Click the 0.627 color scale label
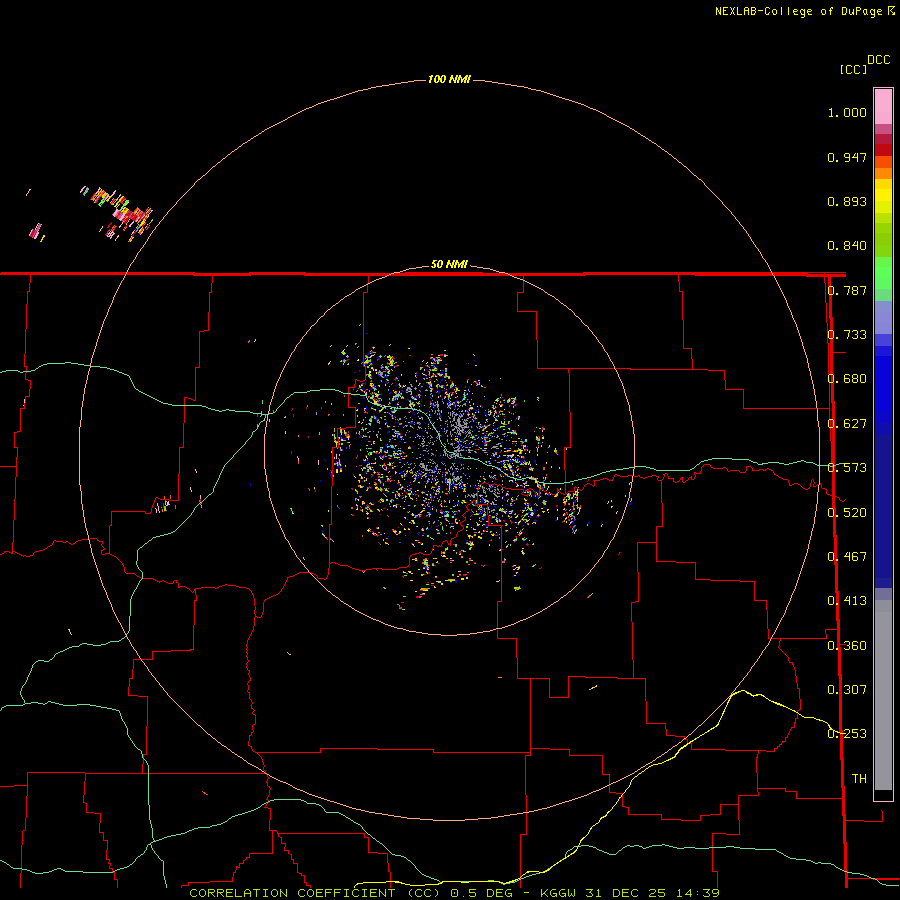Image resolution: width=900 pixels, height=900 pixels. click(x=847, y=424)
